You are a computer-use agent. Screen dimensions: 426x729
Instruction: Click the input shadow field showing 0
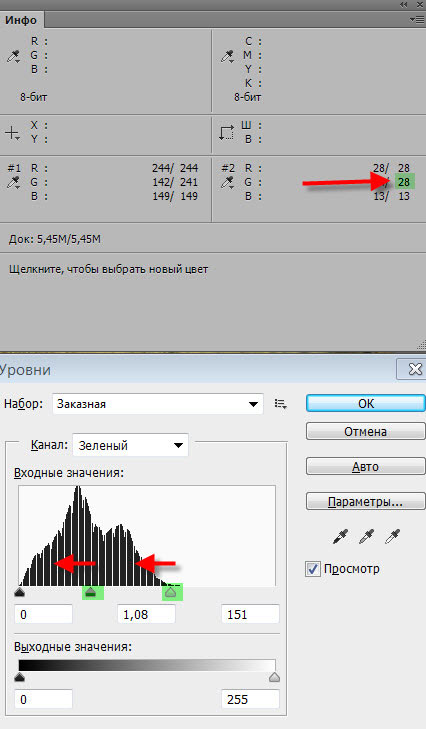[44, 614]
